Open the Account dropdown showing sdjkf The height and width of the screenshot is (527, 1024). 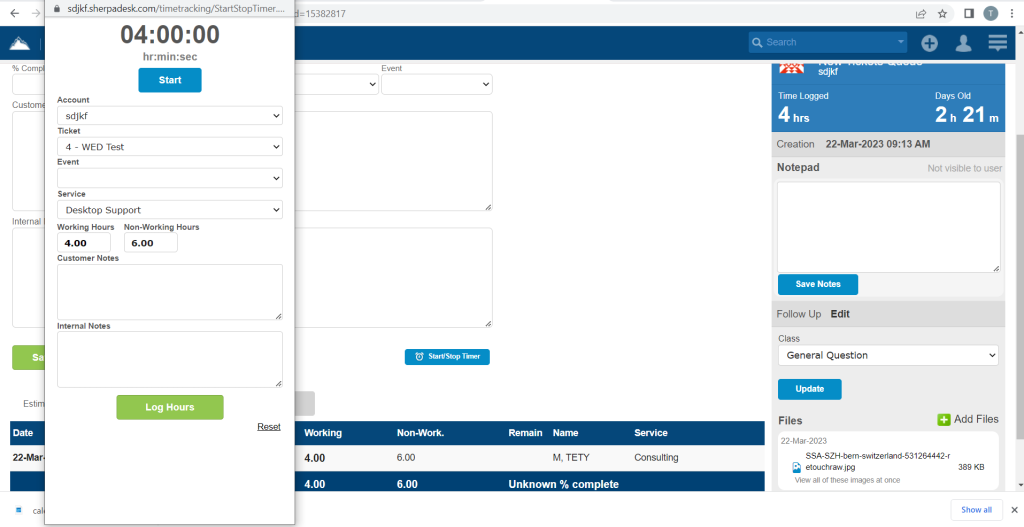(x=170, y=116)
